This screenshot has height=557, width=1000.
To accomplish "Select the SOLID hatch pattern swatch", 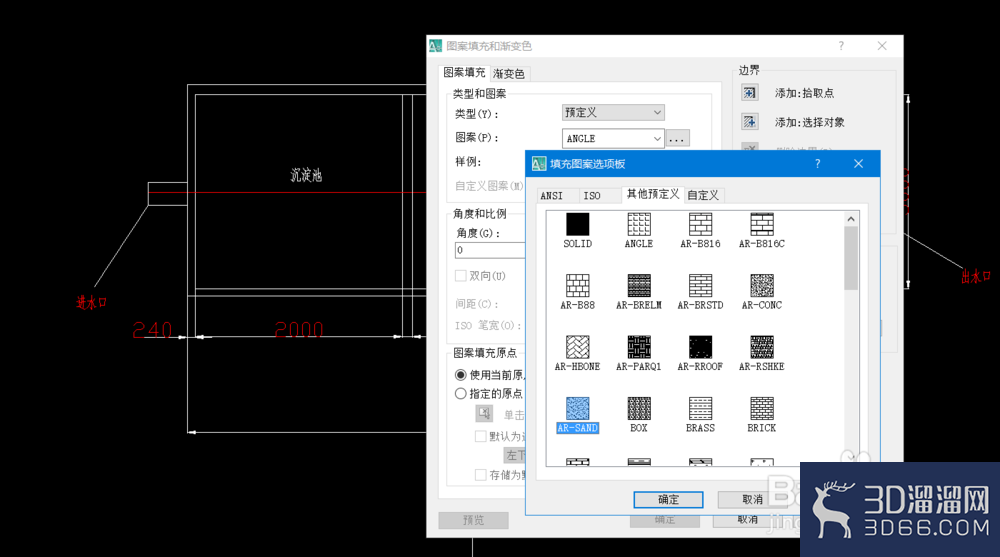I will coord(577,224).
